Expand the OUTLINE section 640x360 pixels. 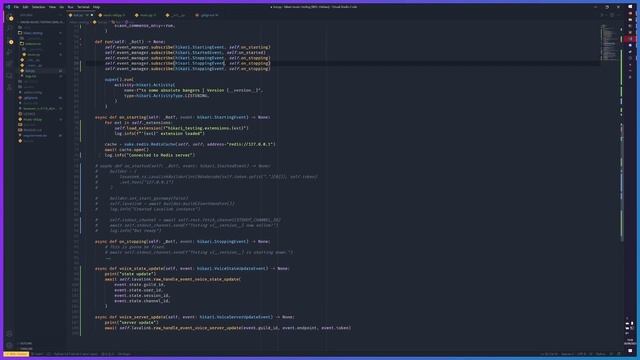pos(25,343)
